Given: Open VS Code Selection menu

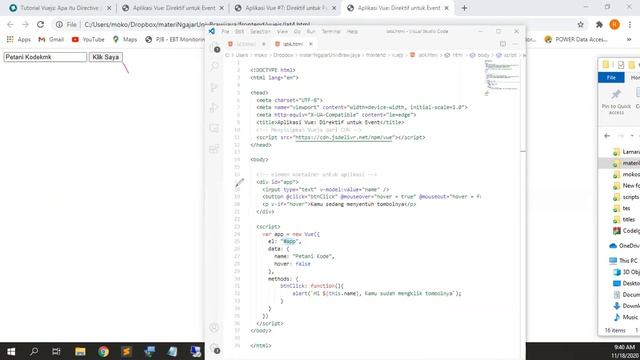Looking at the screenshot, I should click(260, 31).
